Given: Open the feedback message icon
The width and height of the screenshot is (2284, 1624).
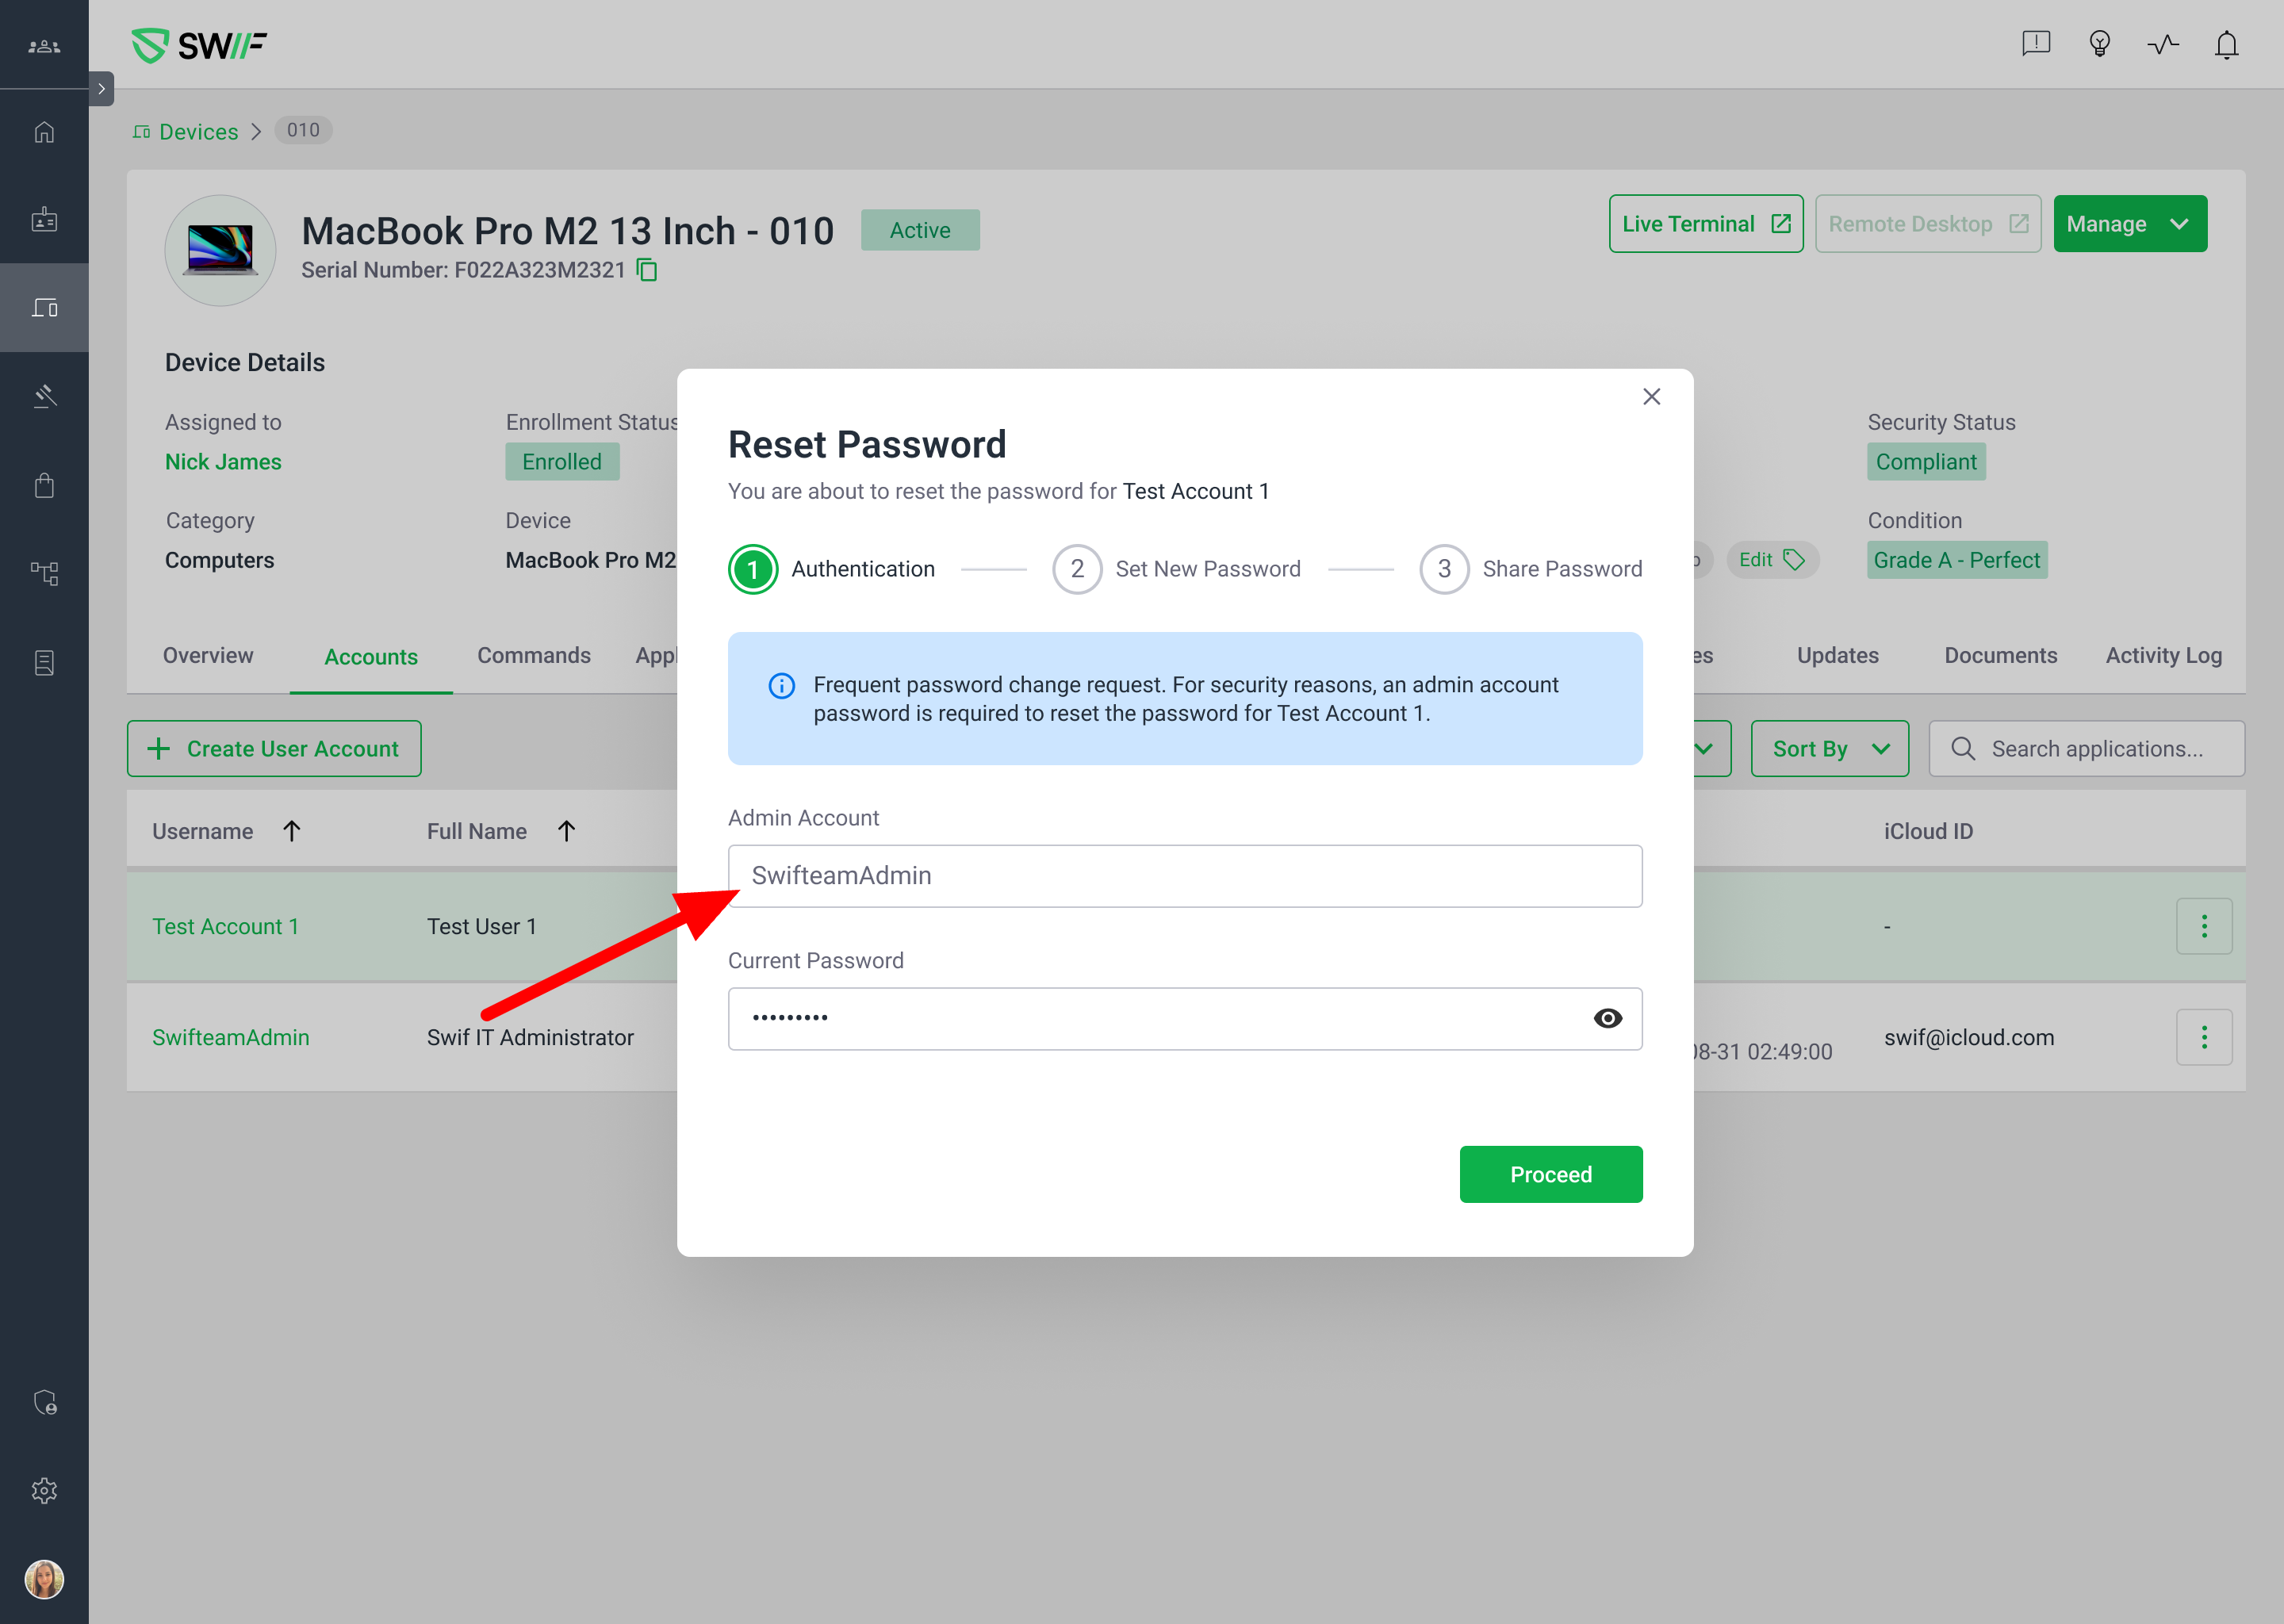Looking at the screenshot, I should (2035, 44).
